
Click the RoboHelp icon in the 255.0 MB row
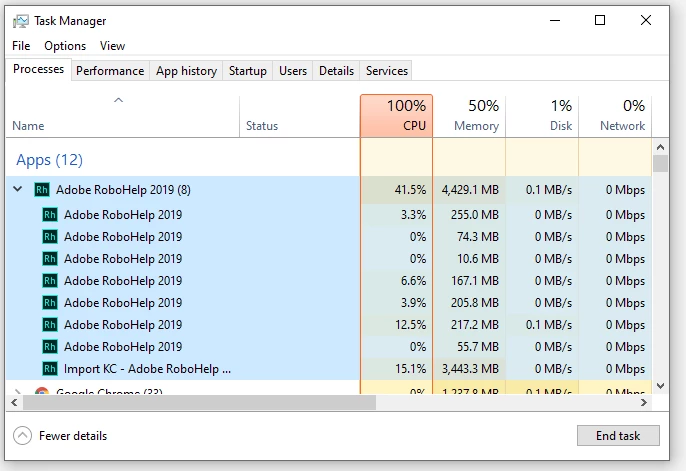(50, 215)
